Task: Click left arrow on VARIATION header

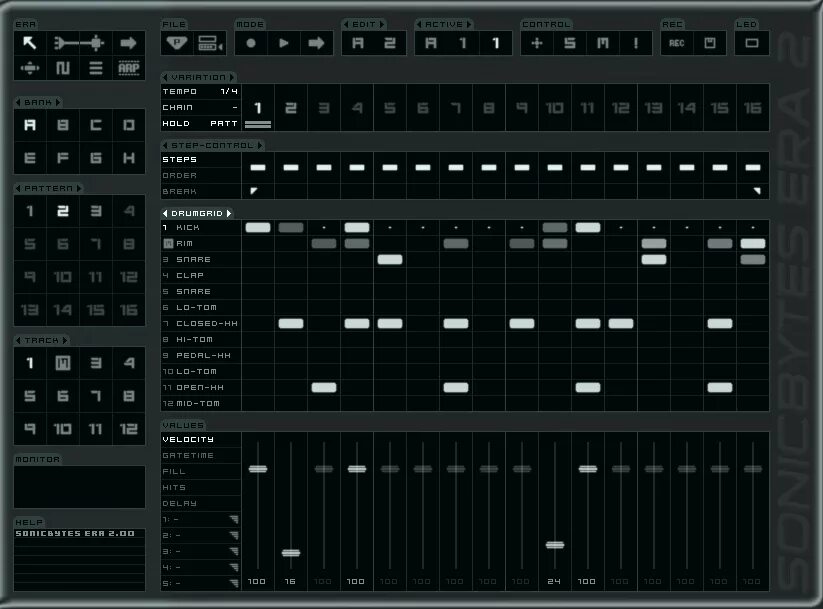Action: point(165,77)
